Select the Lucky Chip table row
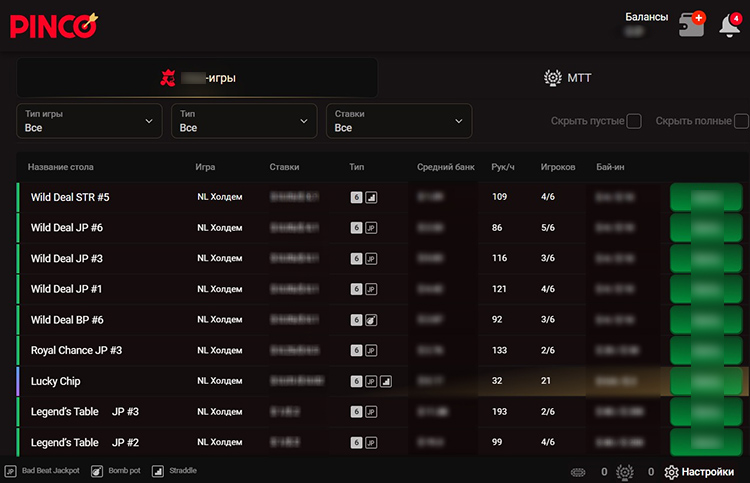Image resolution: width=750 pixels, height=483 pixels. tap(56, 381)
